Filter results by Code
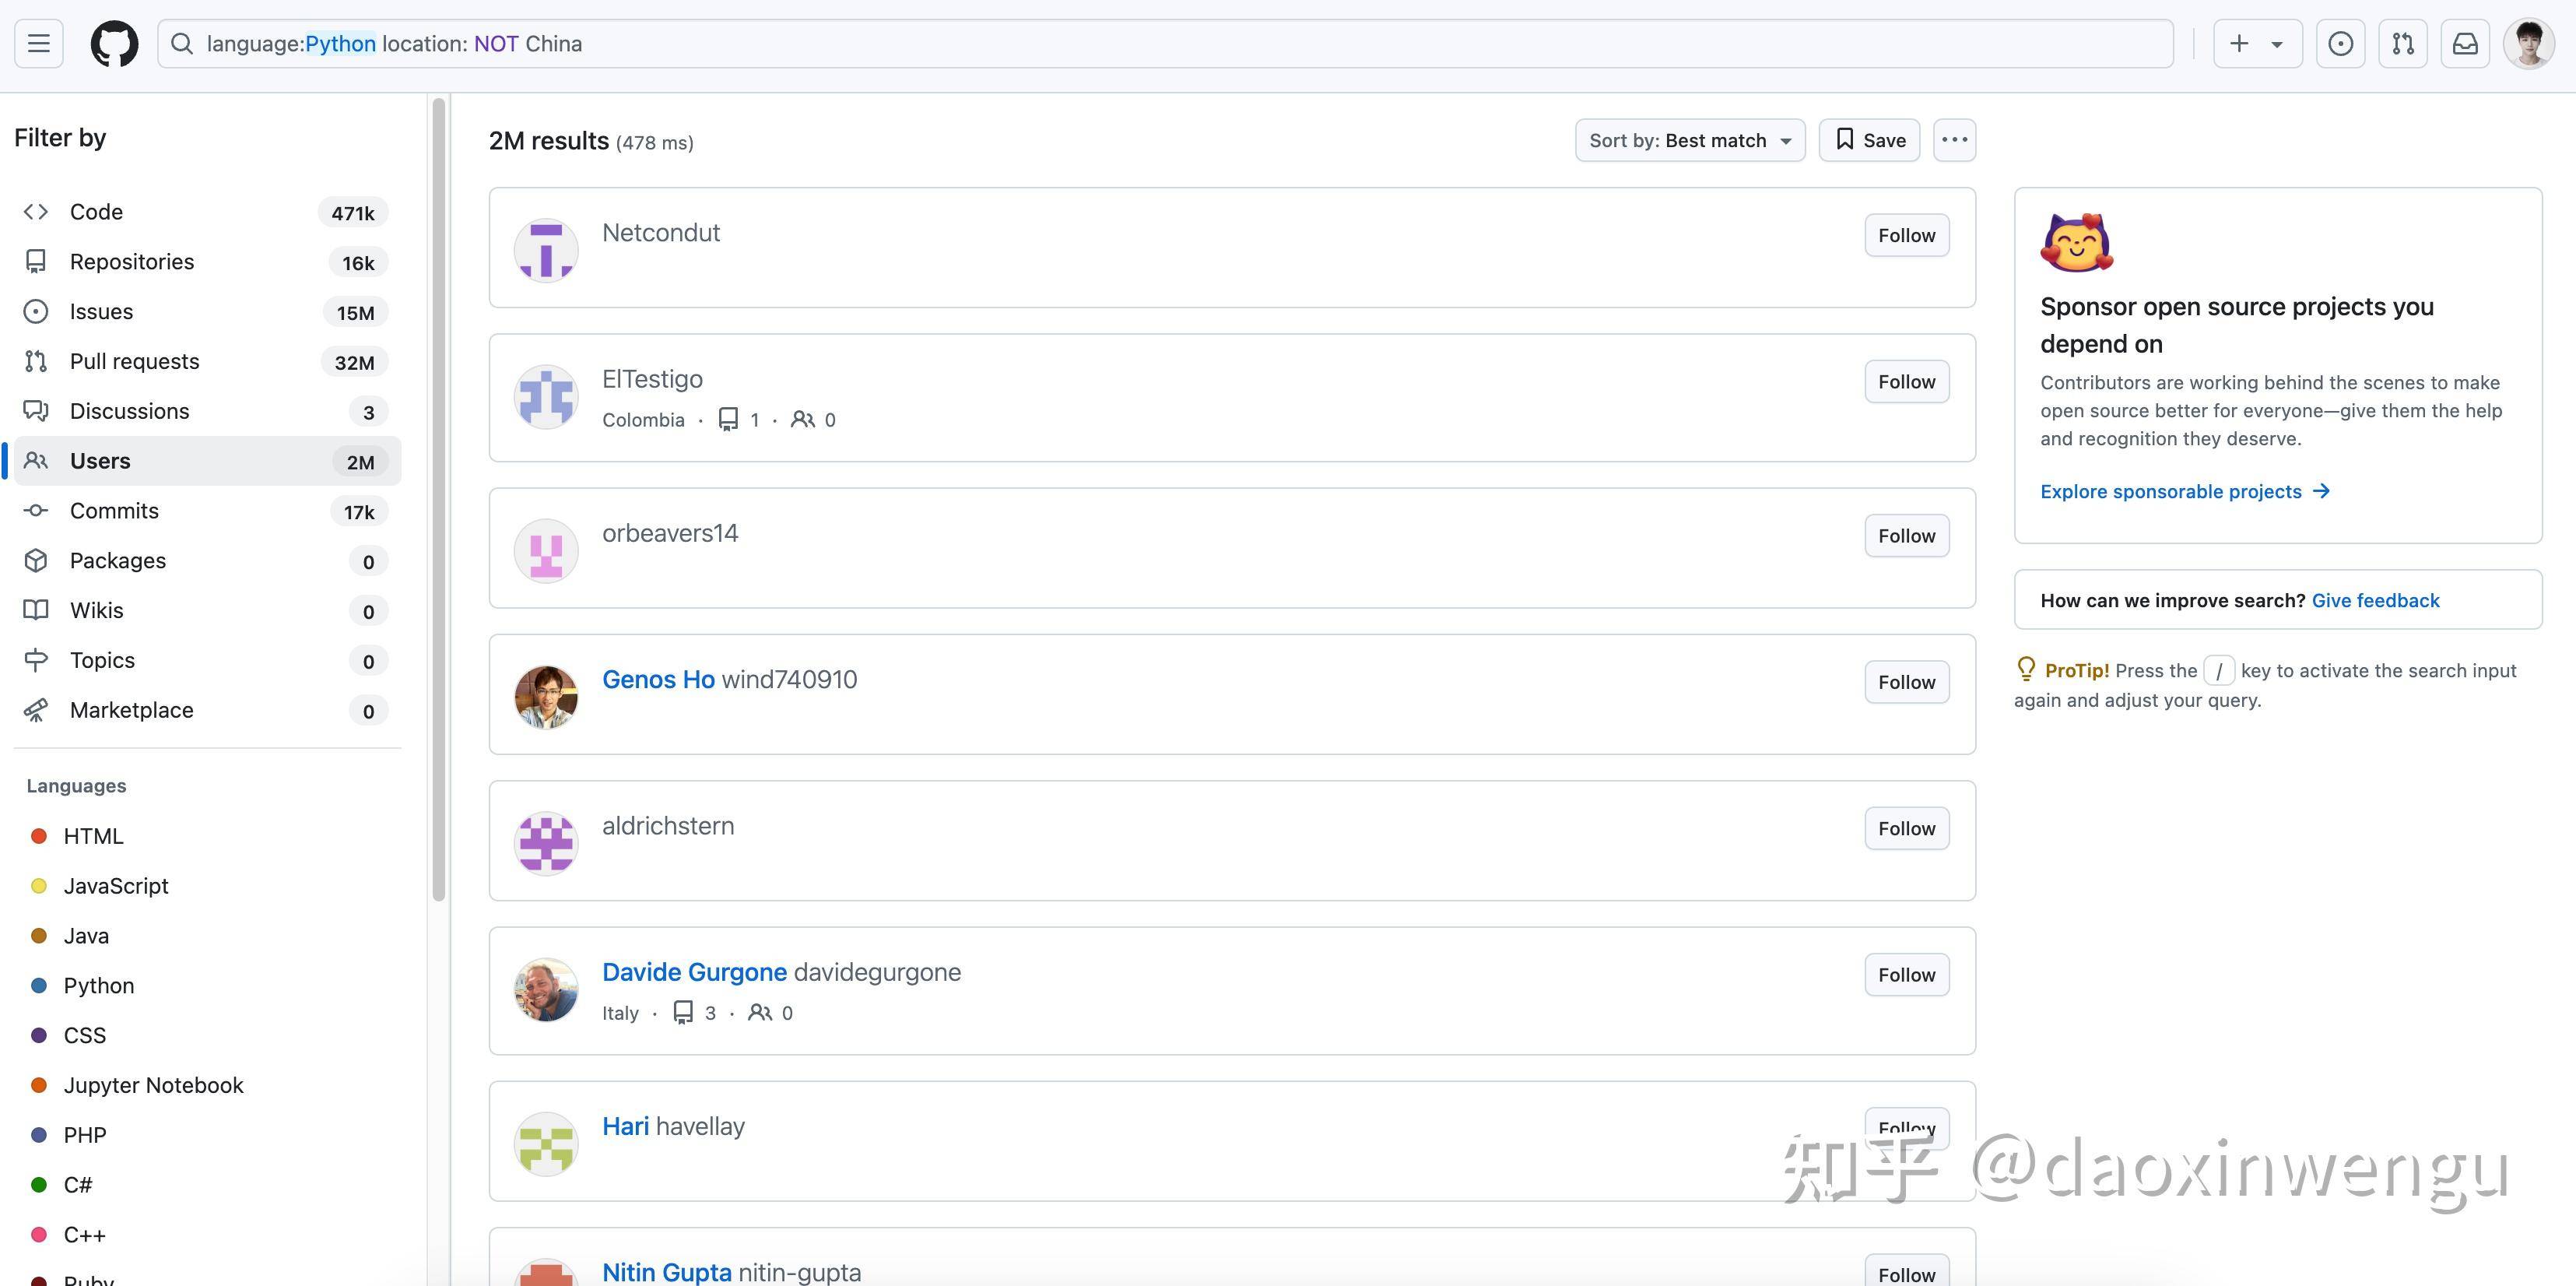Viewport: 2576px width, 1286px height. click(207, 212)
